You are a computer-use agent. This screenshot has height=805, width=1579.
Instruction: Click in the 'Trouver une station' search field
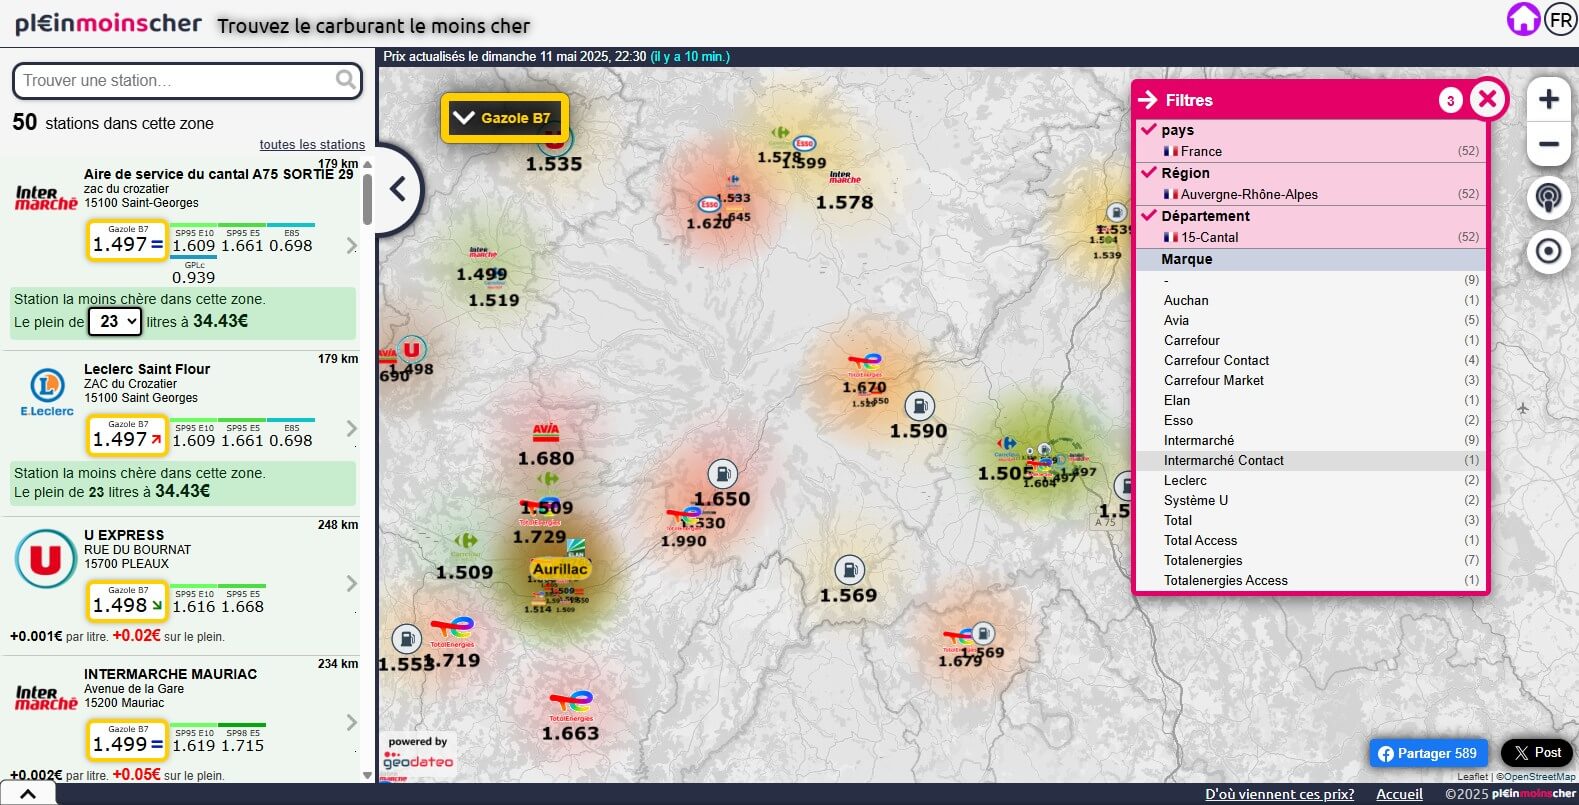[x=175, y=80]
